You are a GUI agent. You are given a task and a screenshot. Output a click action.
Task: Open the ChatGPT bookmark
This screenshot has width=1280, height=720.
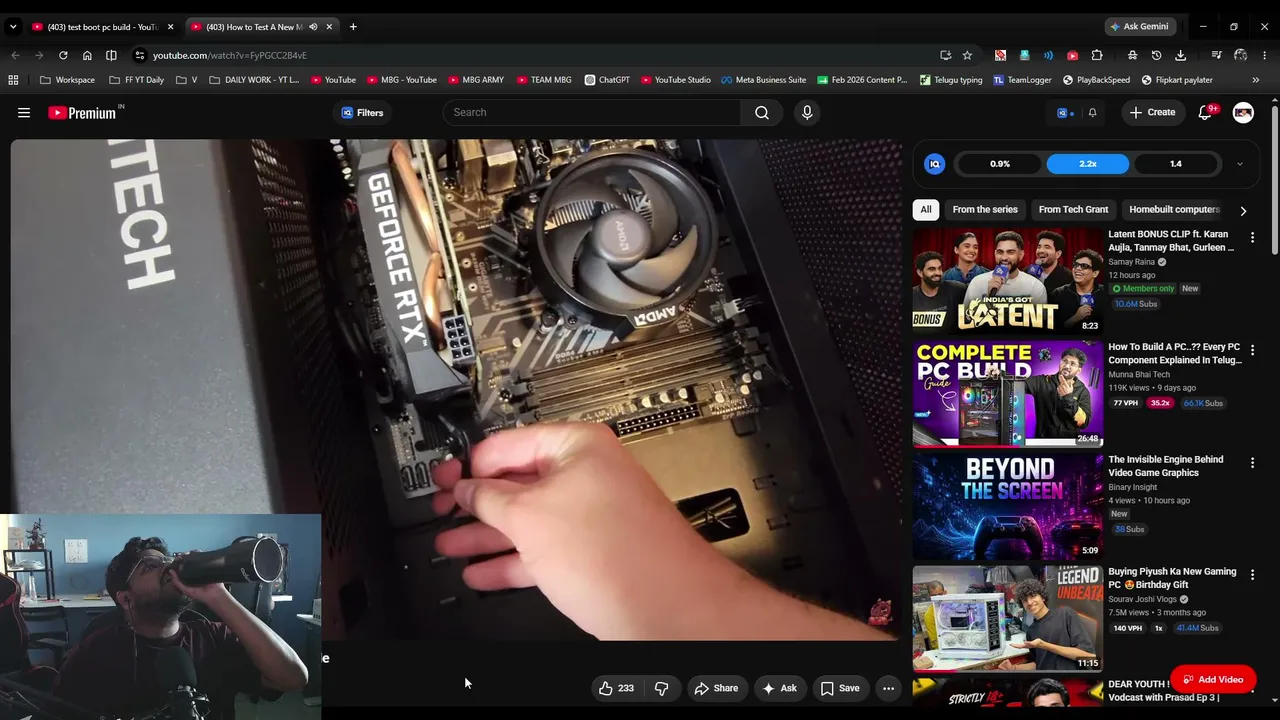[607, 80]
